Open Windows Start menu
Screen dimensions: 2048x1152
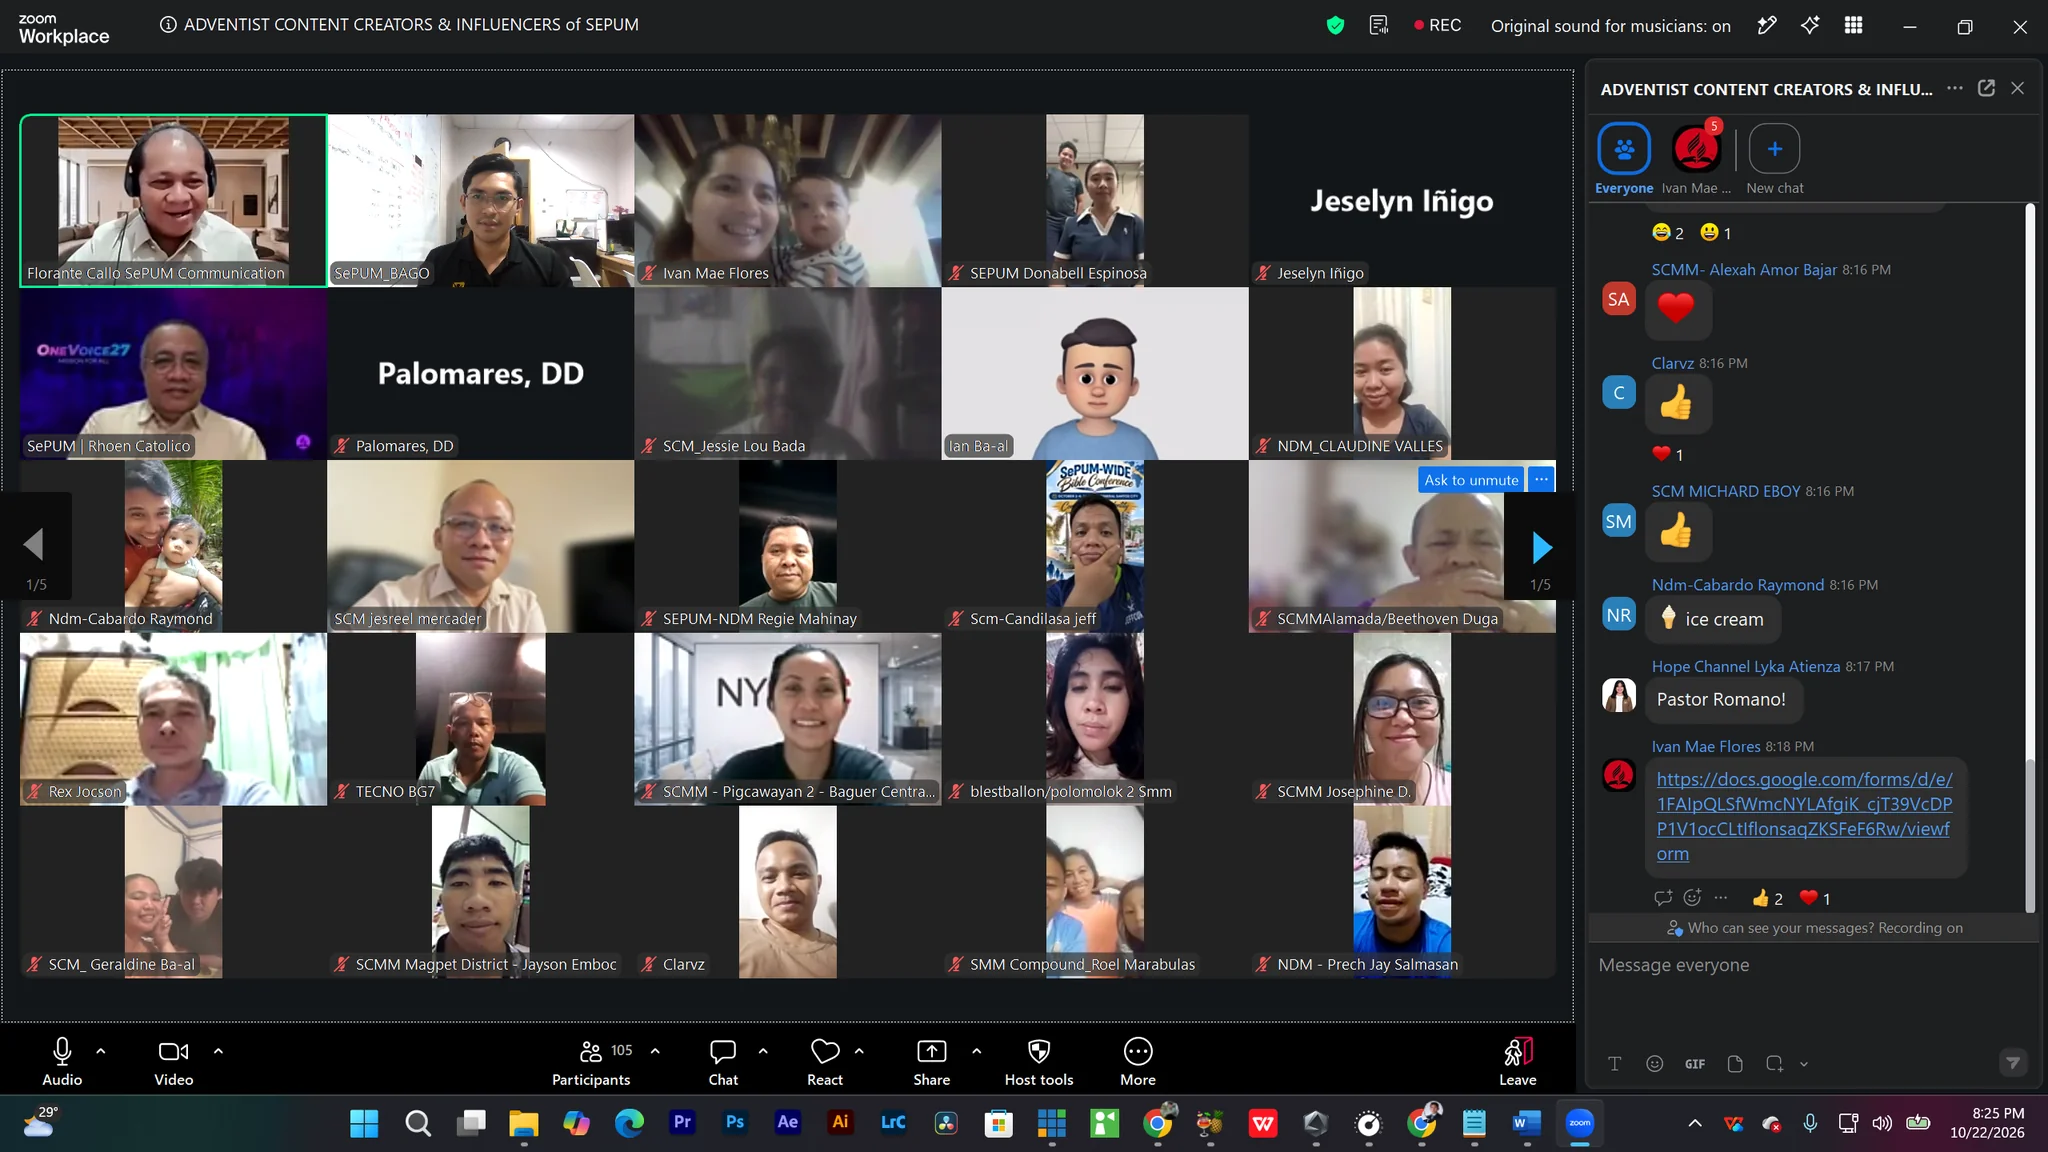point(364,1124)
